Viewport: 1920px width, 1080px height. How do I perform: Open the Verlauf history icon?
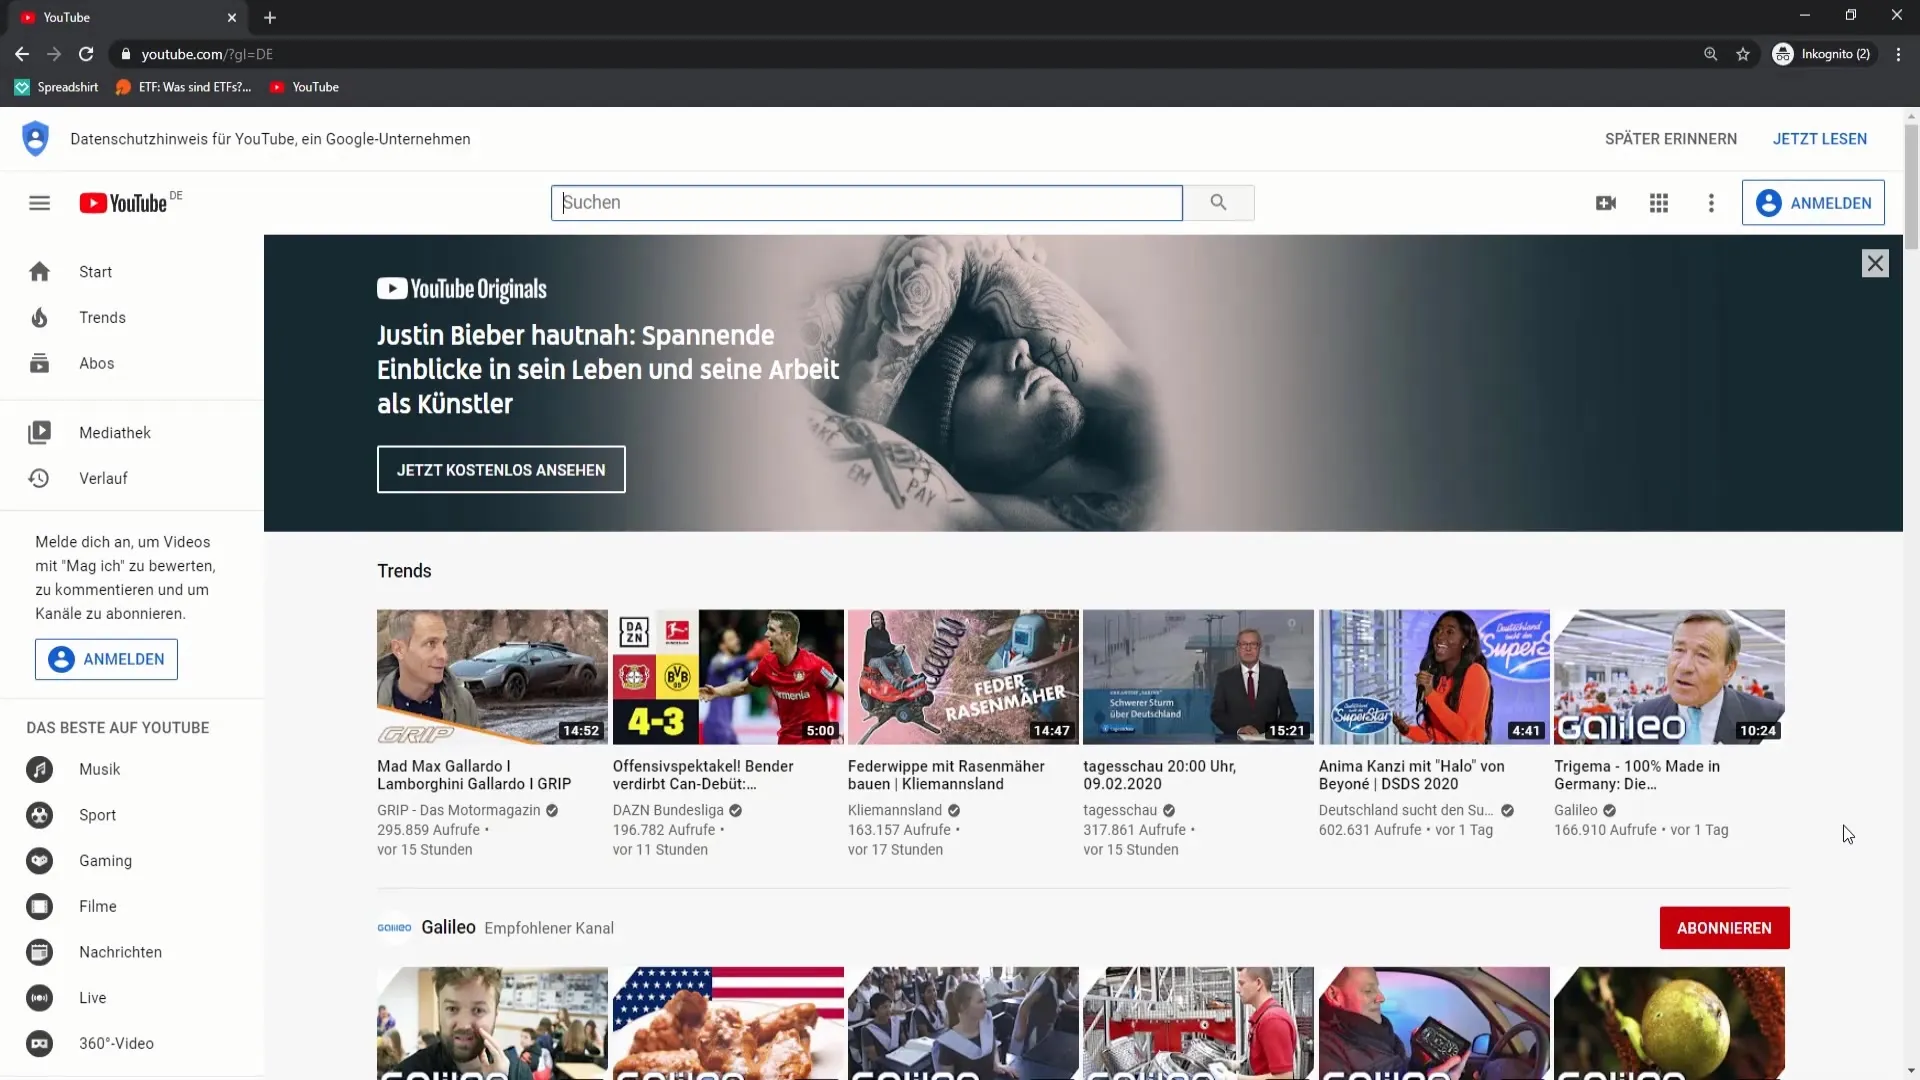point(39,479)
